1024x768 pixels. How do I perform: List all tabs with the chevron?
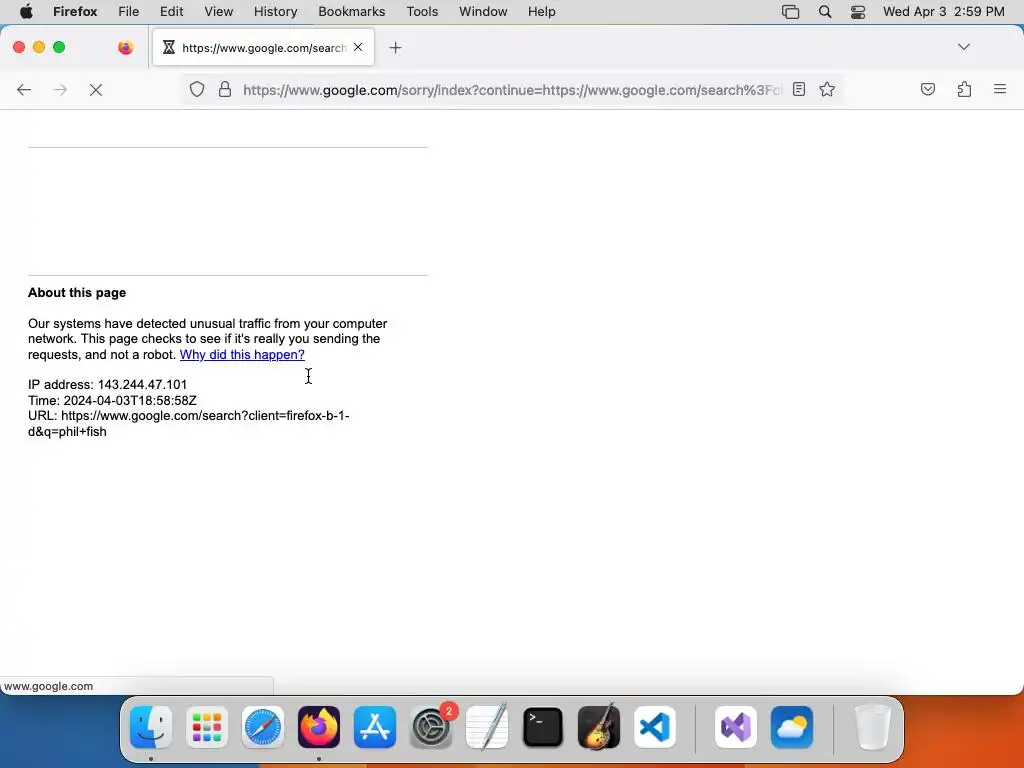tap(963, 47)
